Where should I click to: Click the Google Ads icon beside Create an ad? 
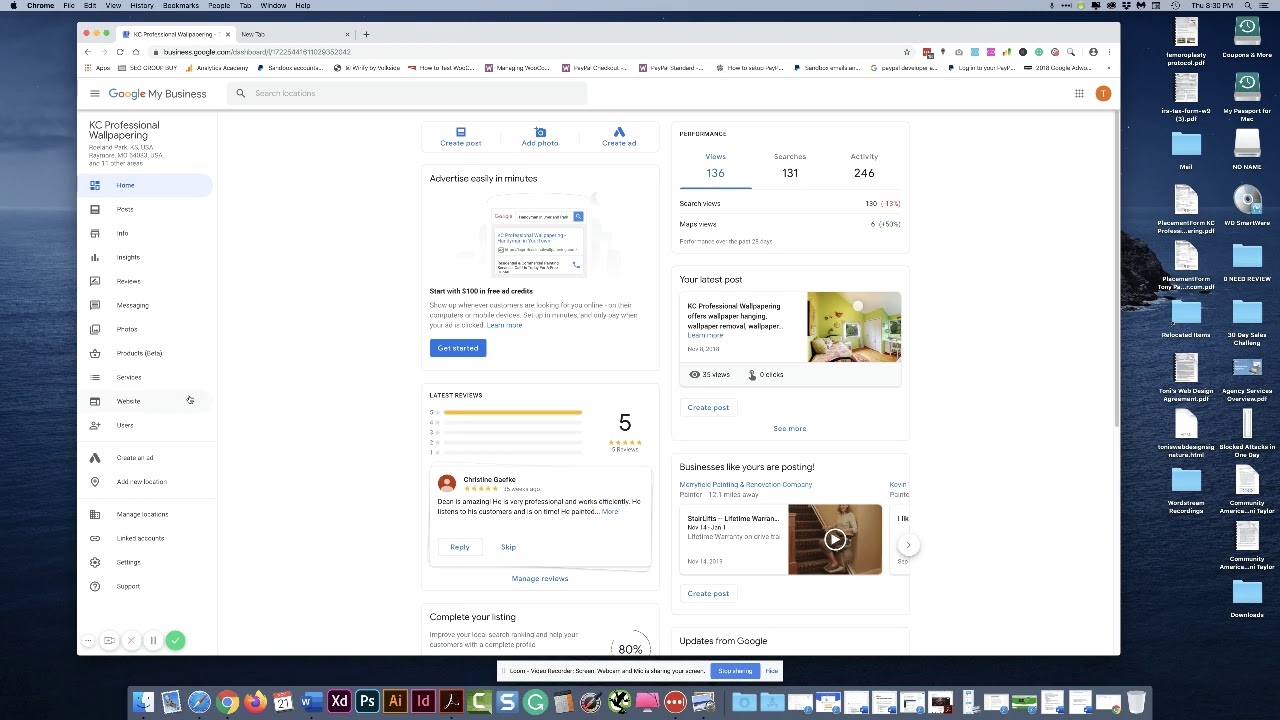click(x=95, y=458)
